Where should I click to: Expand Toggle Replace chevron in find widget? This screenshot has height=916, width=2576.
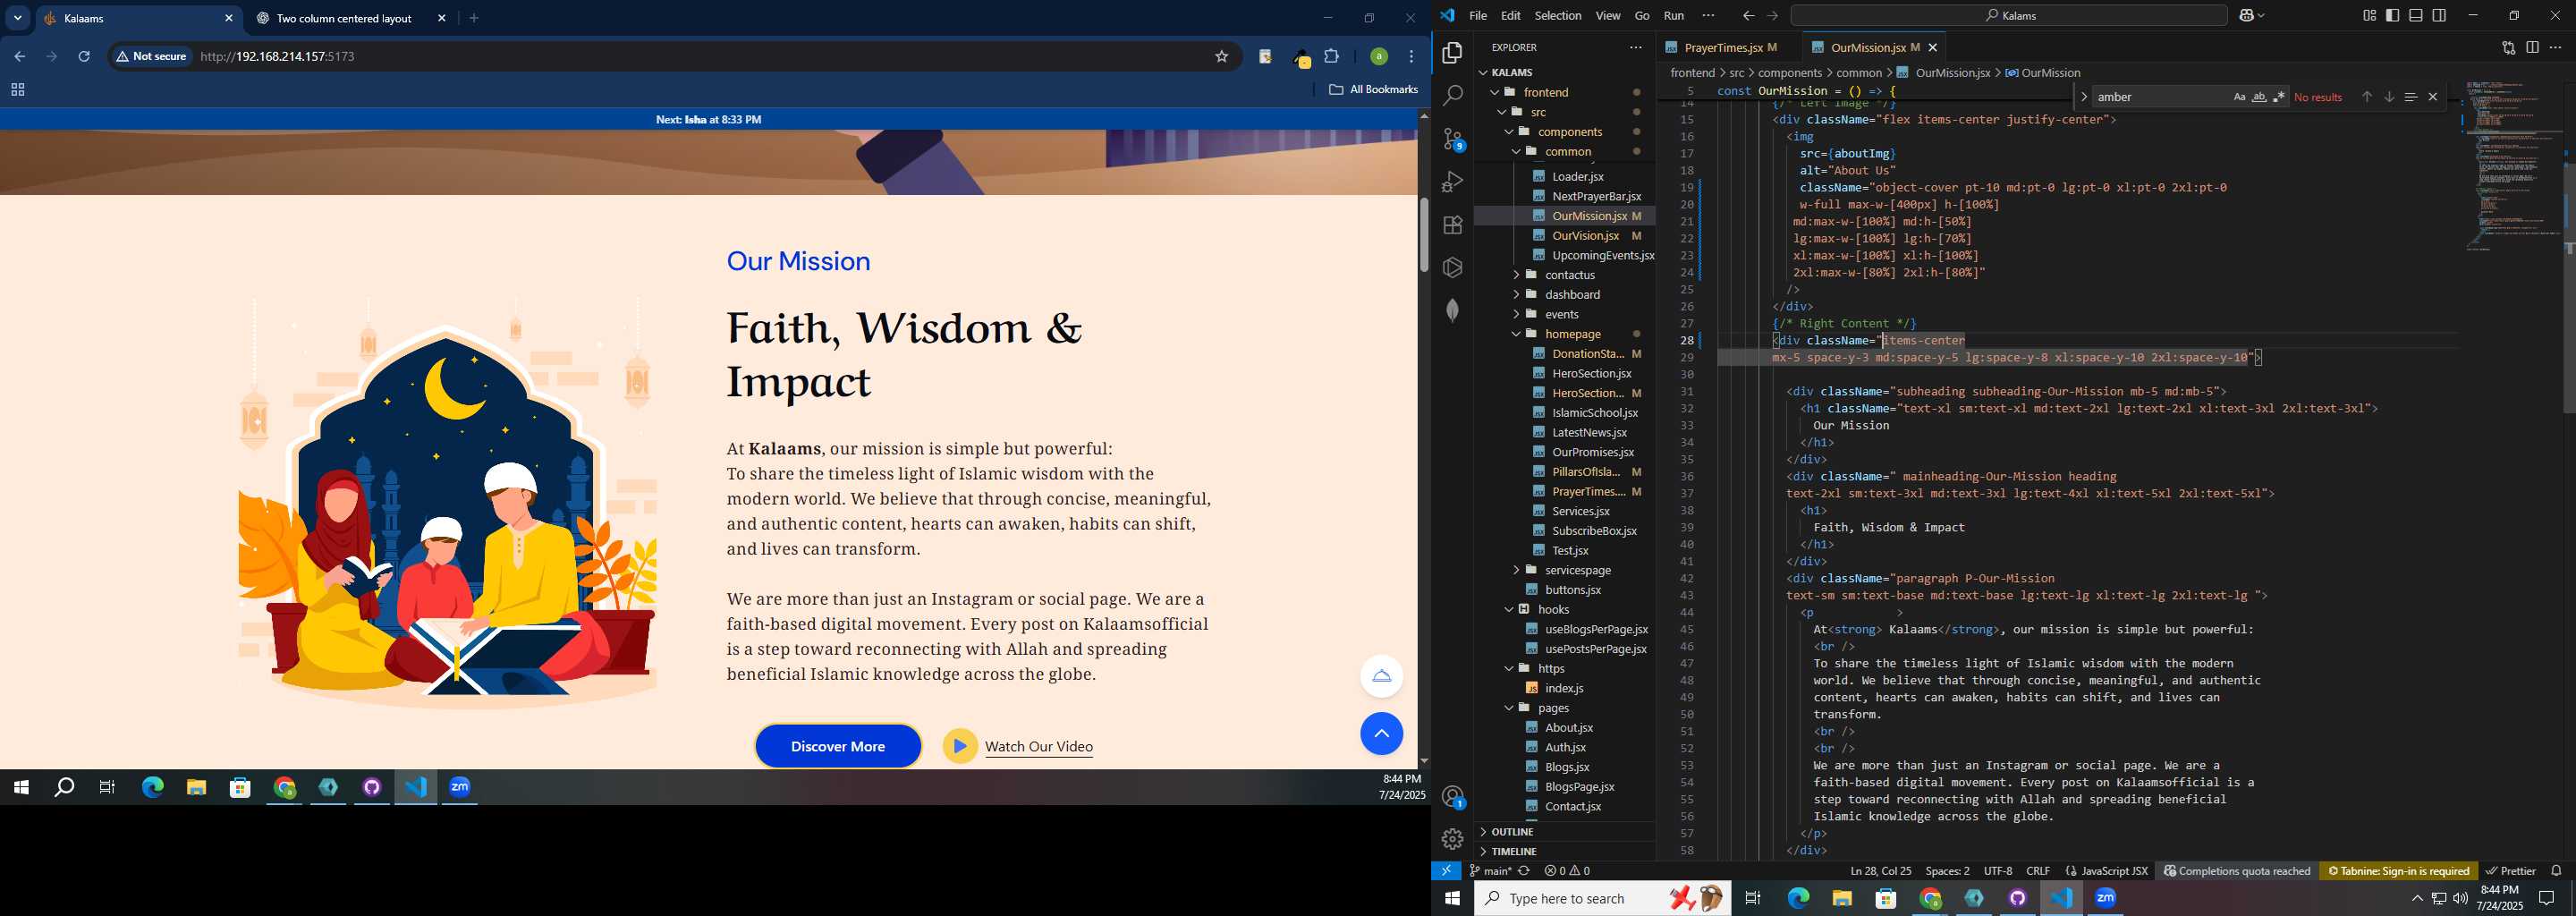2083,97
